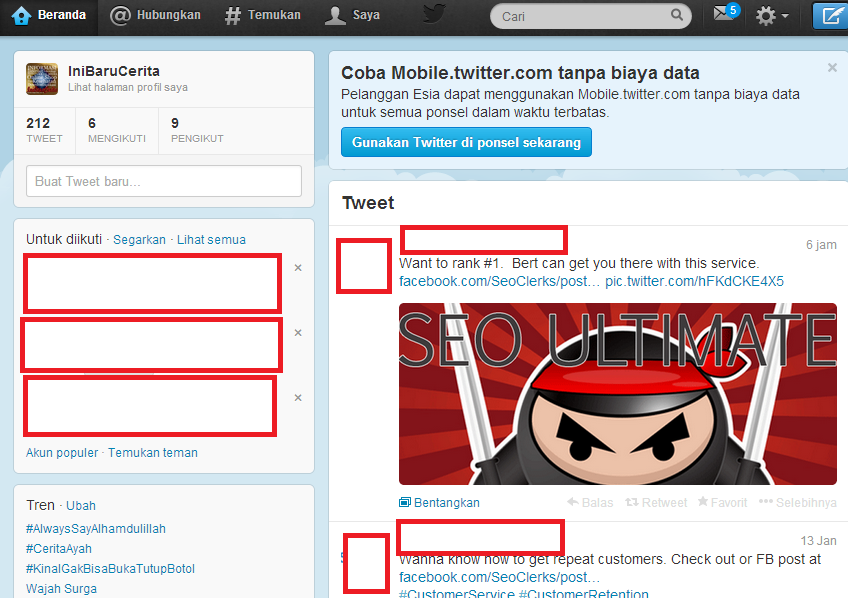Image resolution: width=850 pixels, height=598 pixels.
Task: Refresh suggestions via Segarkan link
Action: pyautogui.click(x=139, y=239)
